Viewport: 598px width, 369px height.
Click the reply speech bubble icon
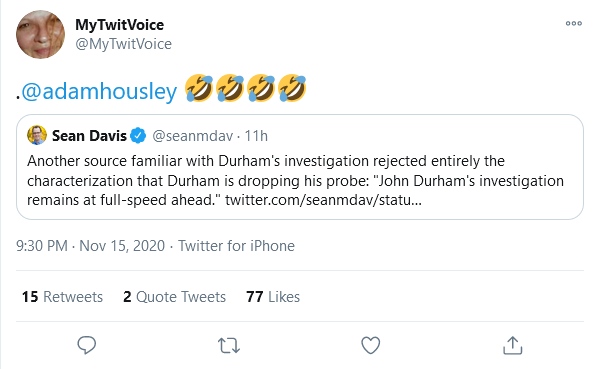[87, 345]
